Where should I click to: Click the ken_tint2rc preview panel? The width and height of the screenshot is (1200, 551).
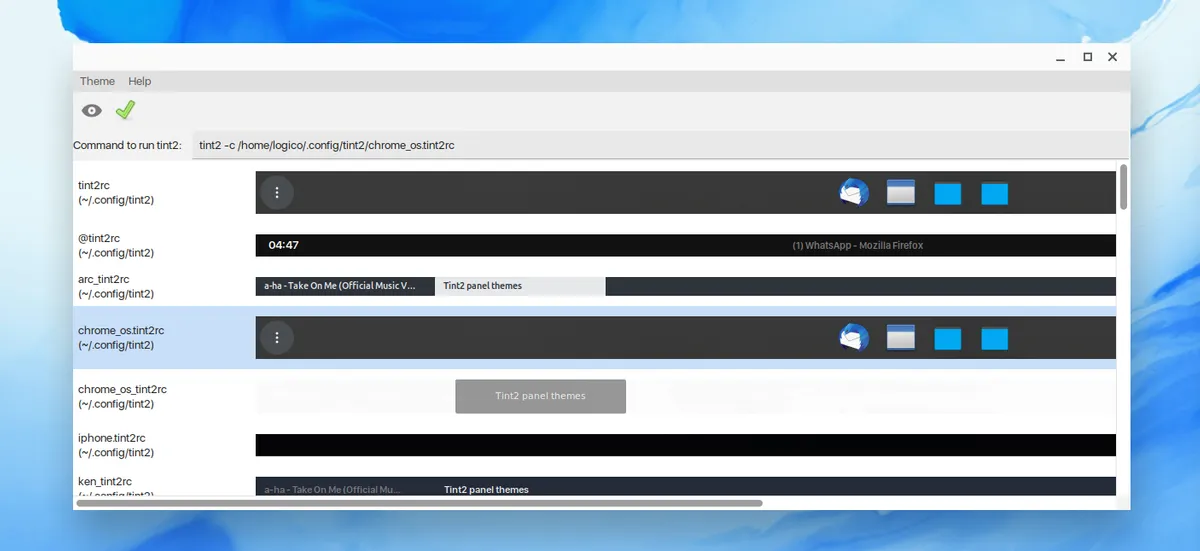click(x=686, y=487)
